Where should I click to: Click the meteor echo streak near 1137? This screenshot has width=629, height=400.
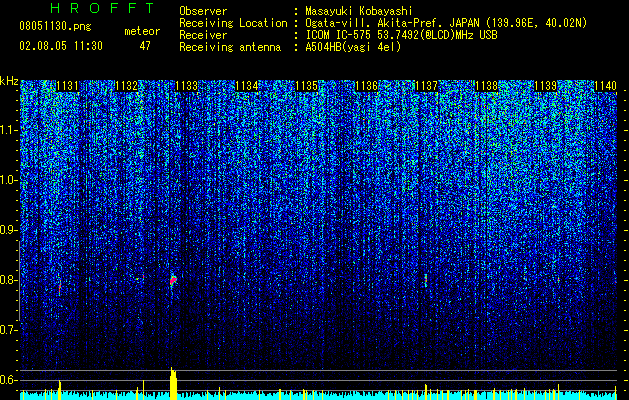426,280
